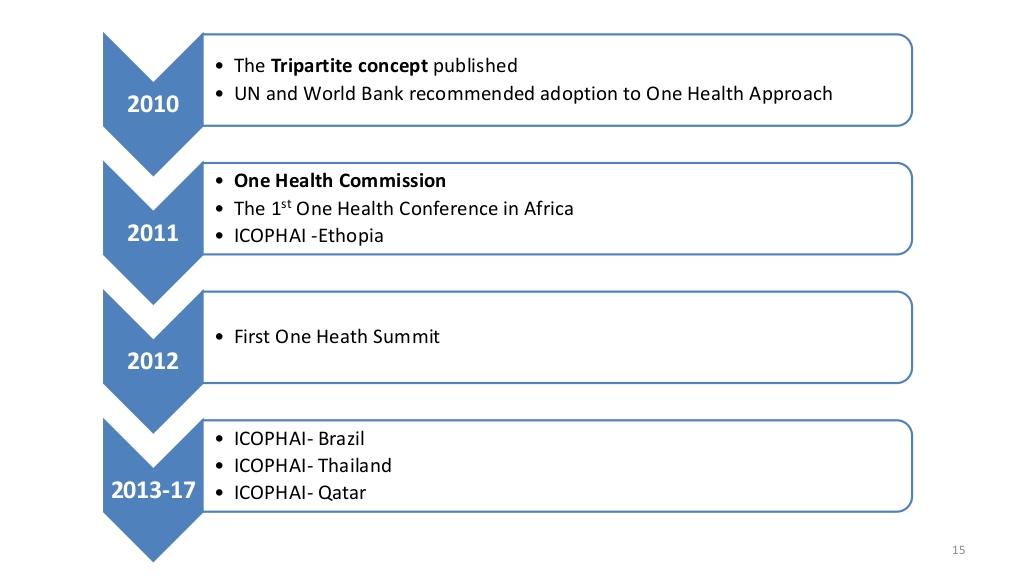Click the 2013-17 chevron arrow
Screen dimensions: 1024x576
click(x=152, y=491)
